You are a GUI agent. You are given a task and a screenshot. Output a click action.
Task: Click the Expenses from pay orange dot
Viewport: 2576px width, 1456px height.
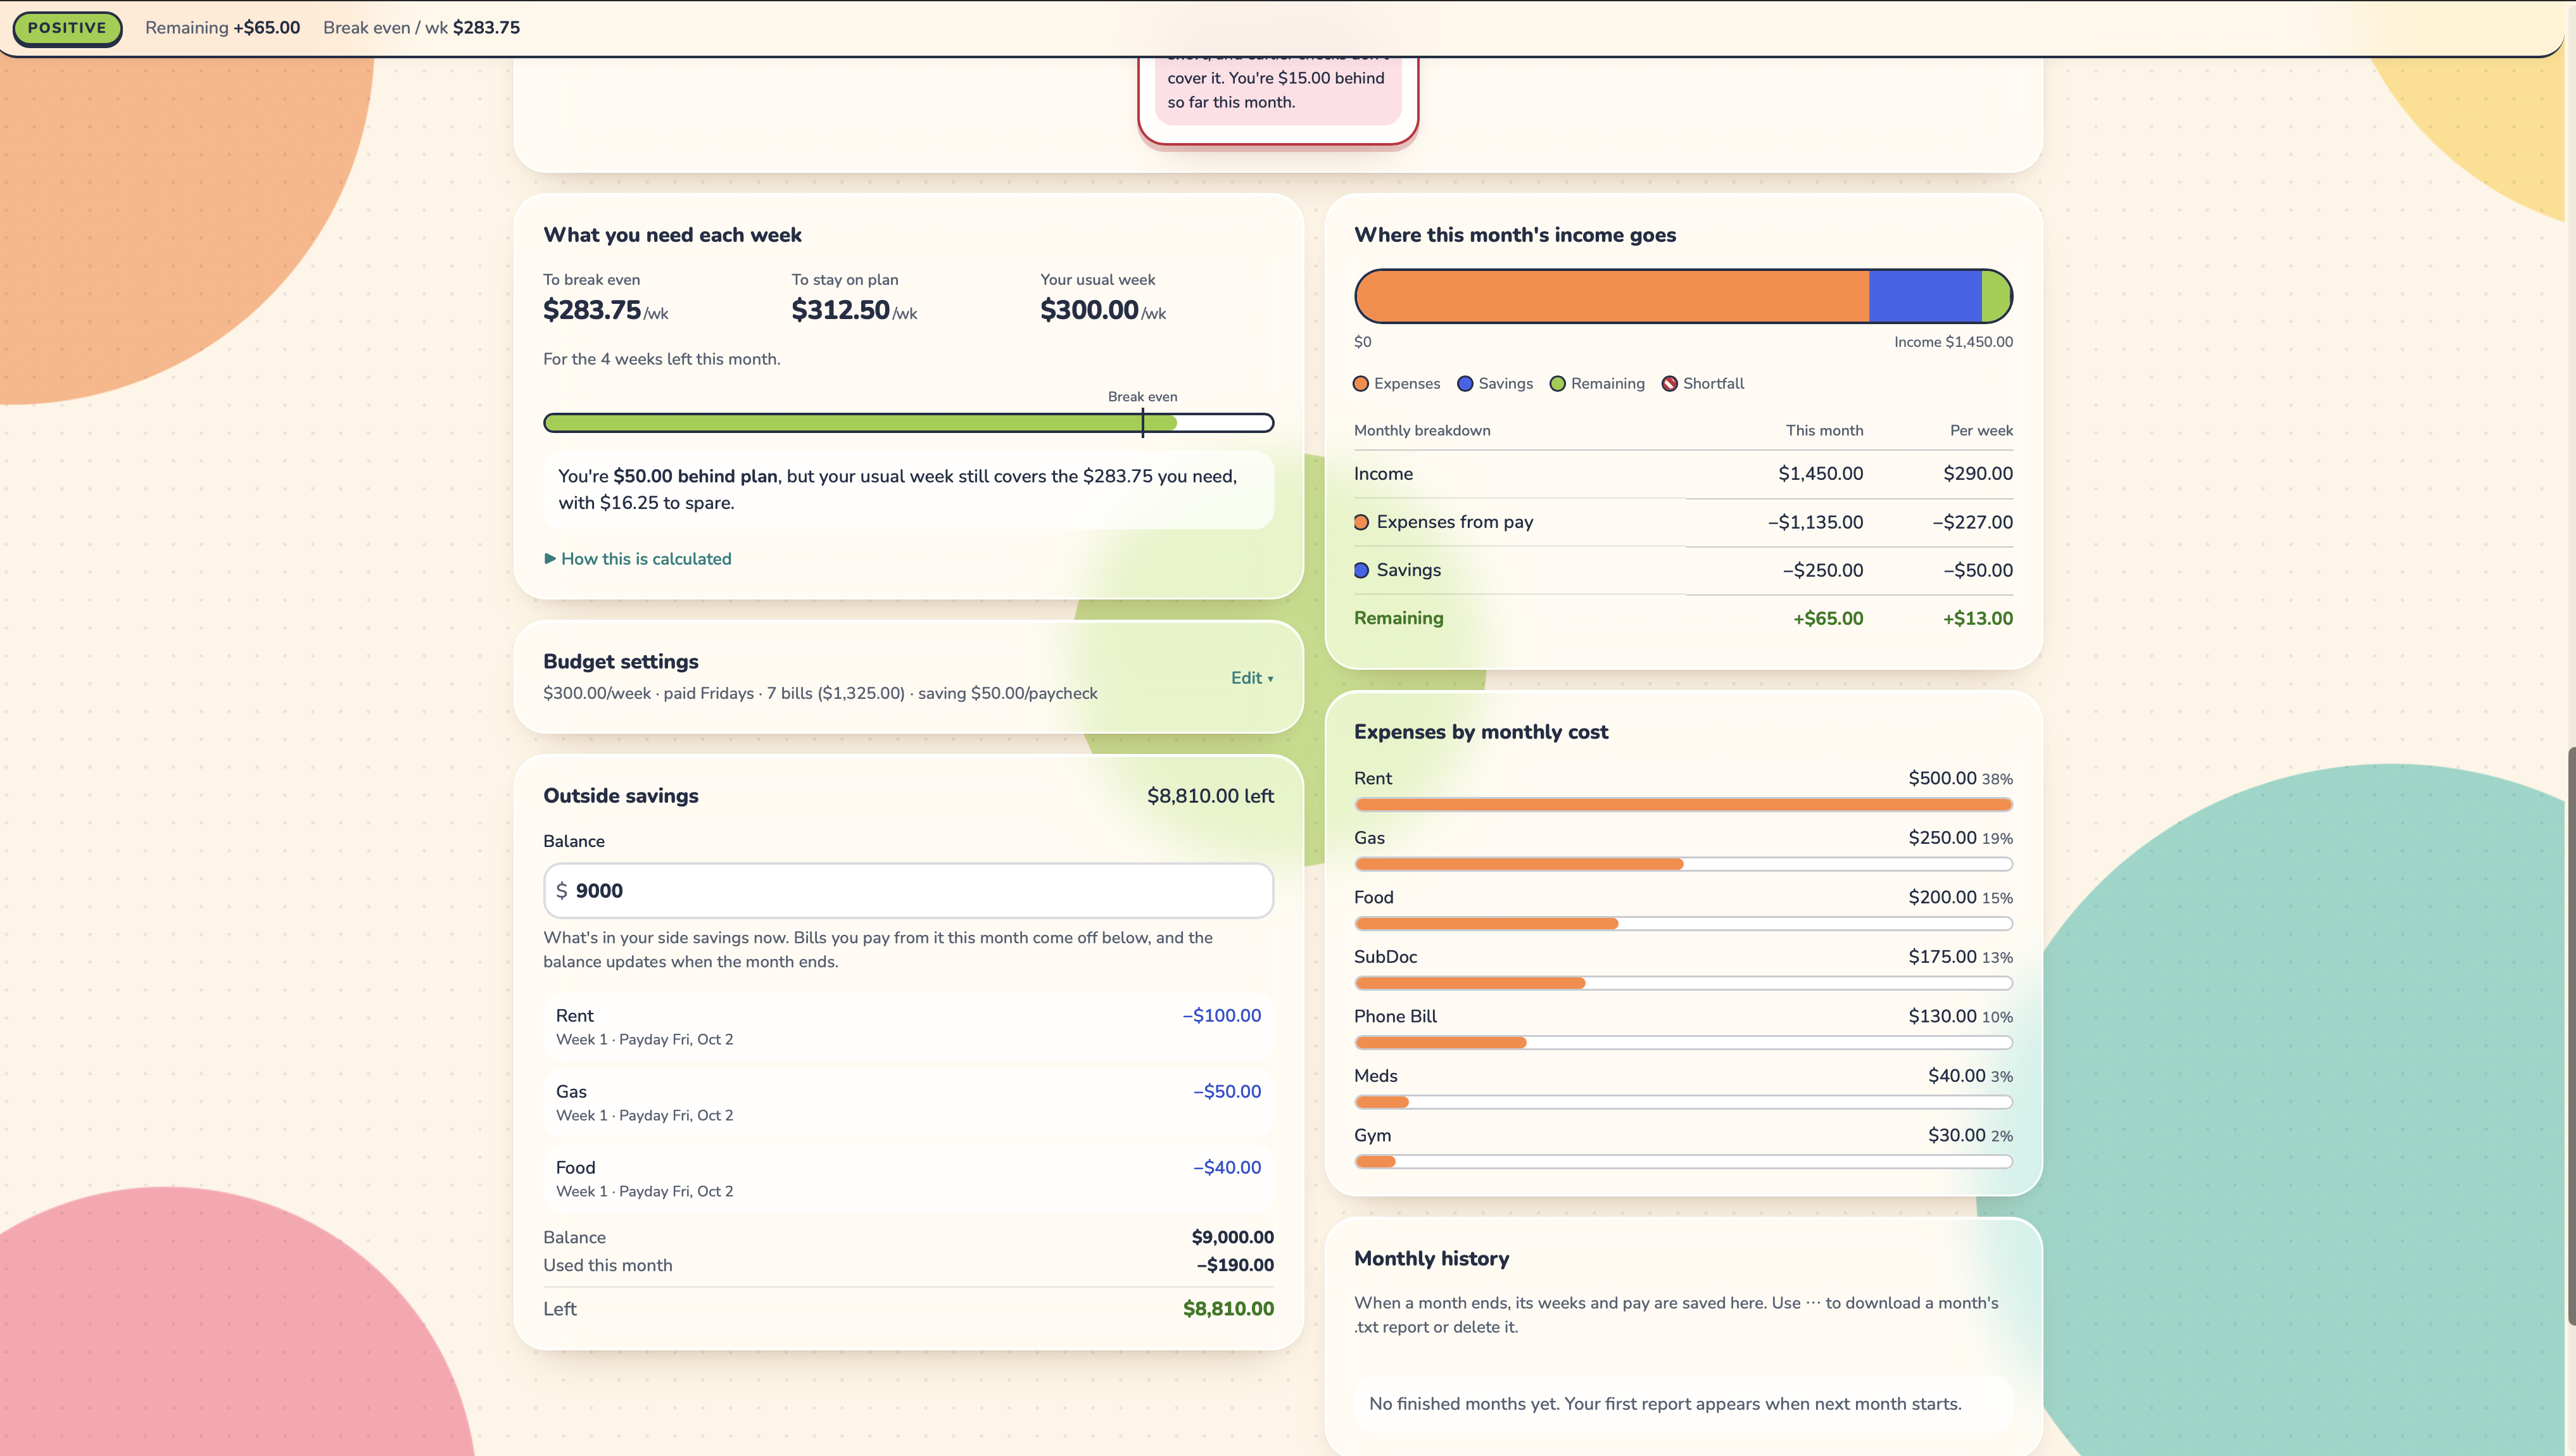pos(1361,522)
